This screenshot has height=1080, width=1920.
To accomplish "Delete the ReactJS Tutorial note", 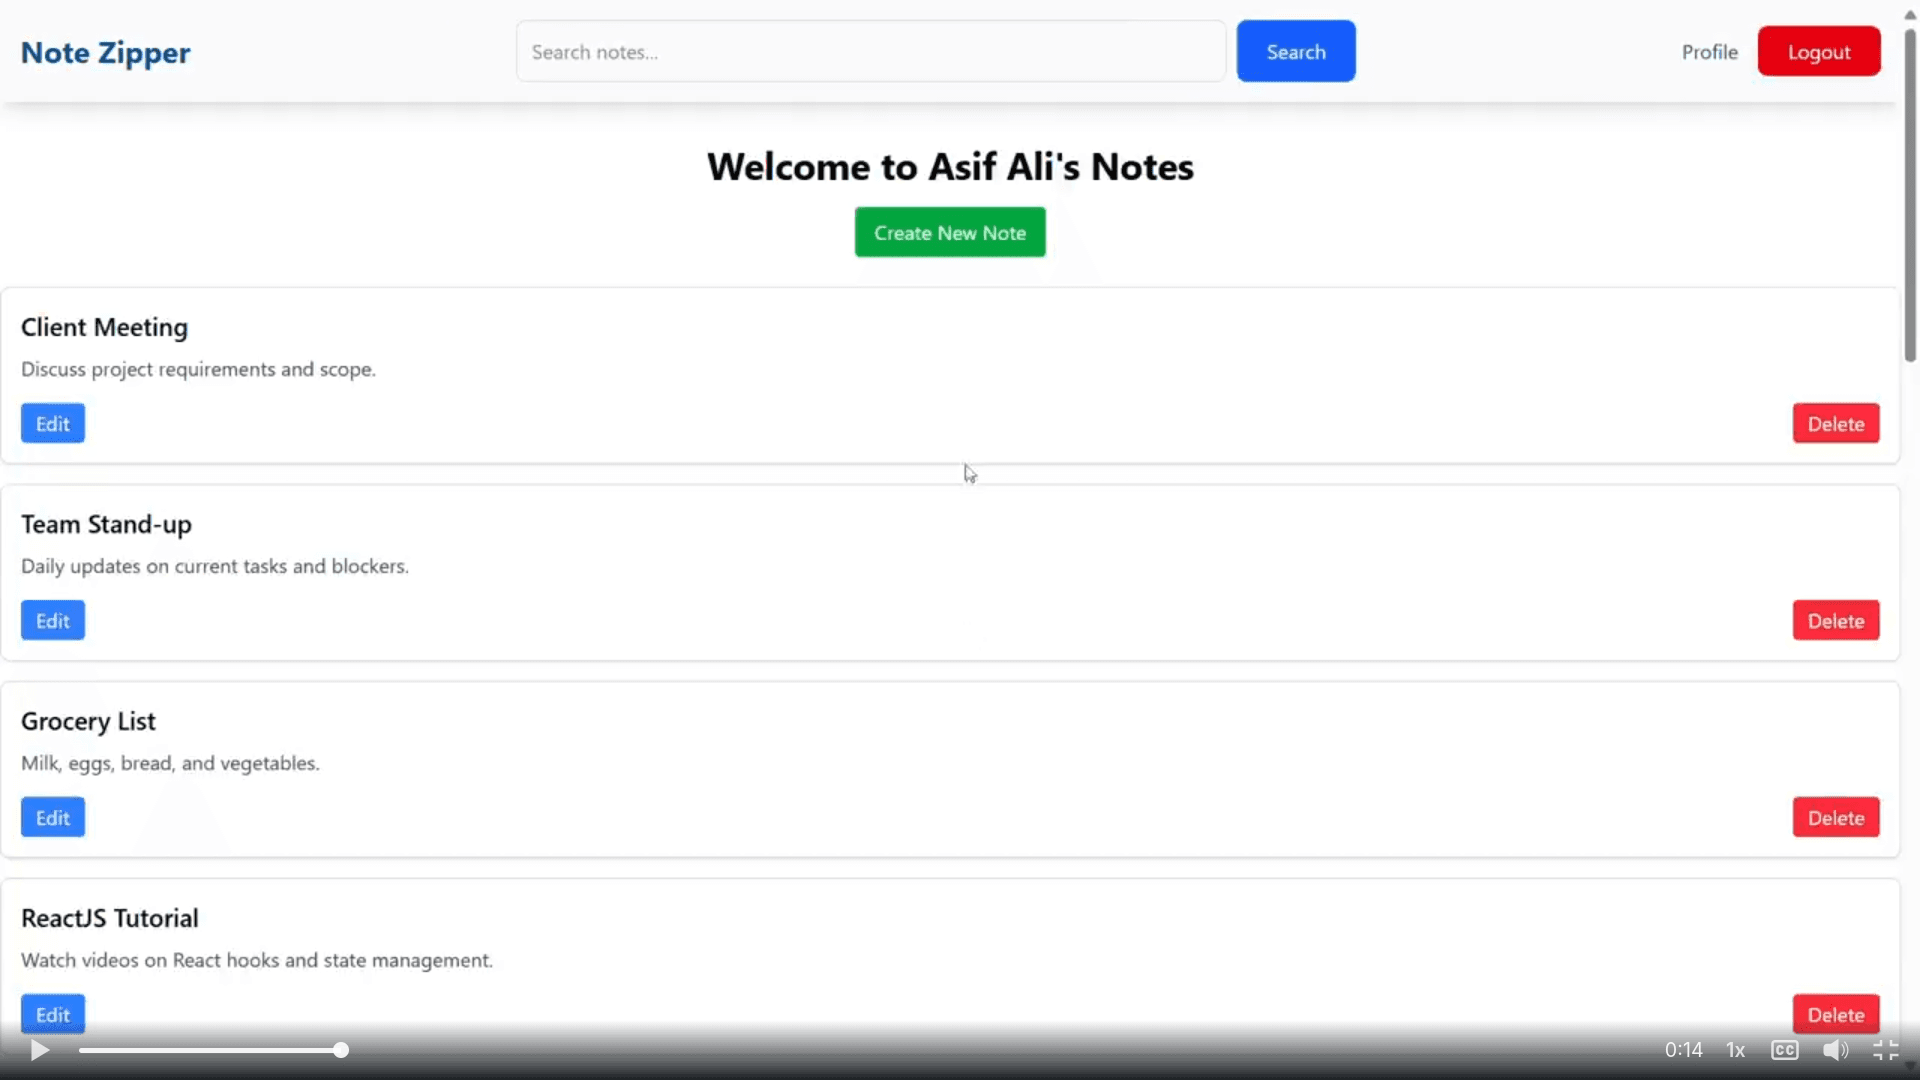I will point(1836,1014).
